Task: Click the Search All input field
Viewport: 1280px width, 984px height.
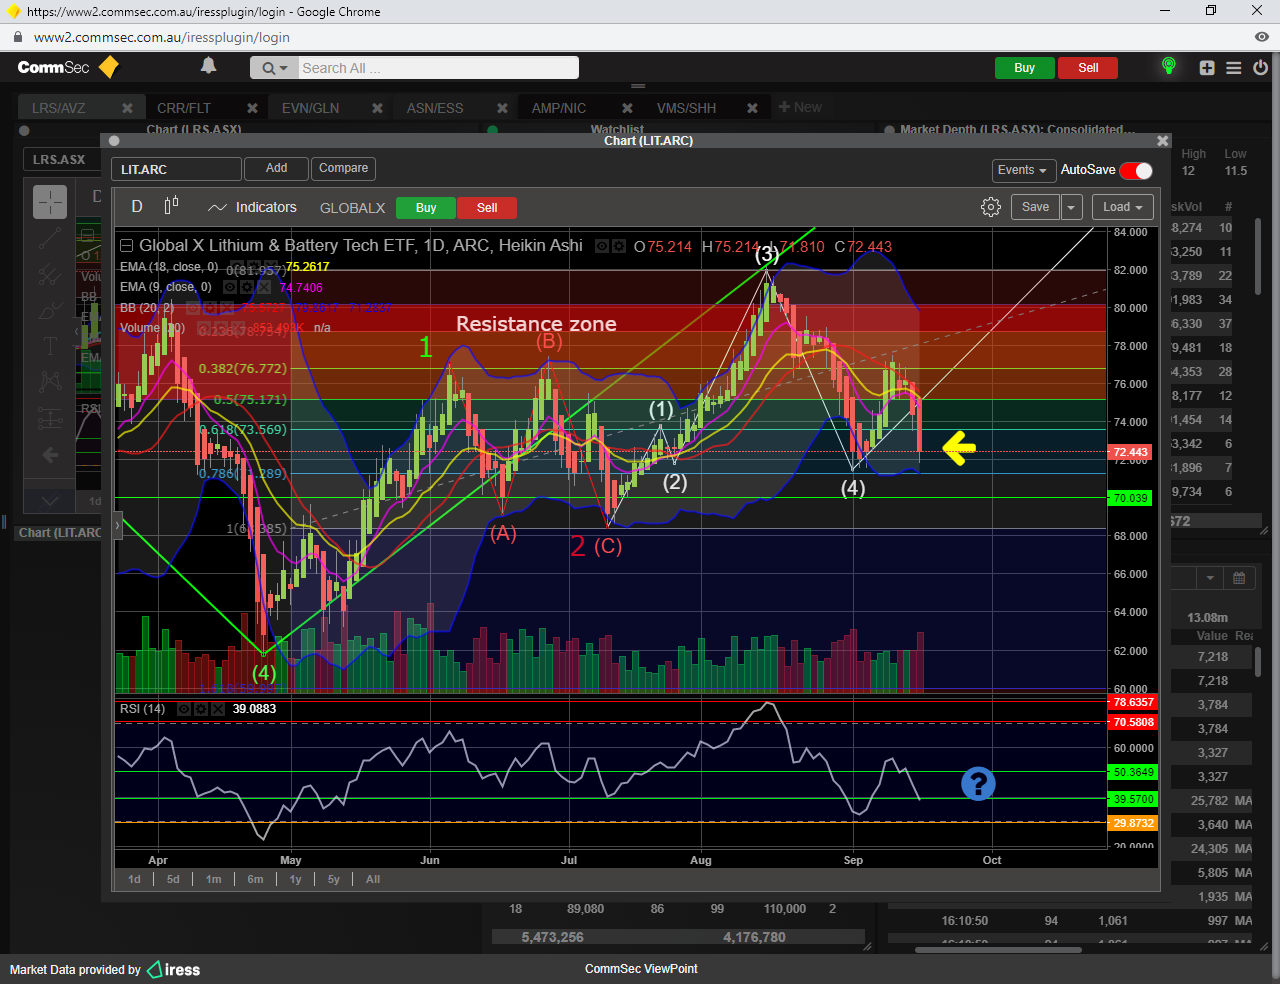Action: (437, 68)
